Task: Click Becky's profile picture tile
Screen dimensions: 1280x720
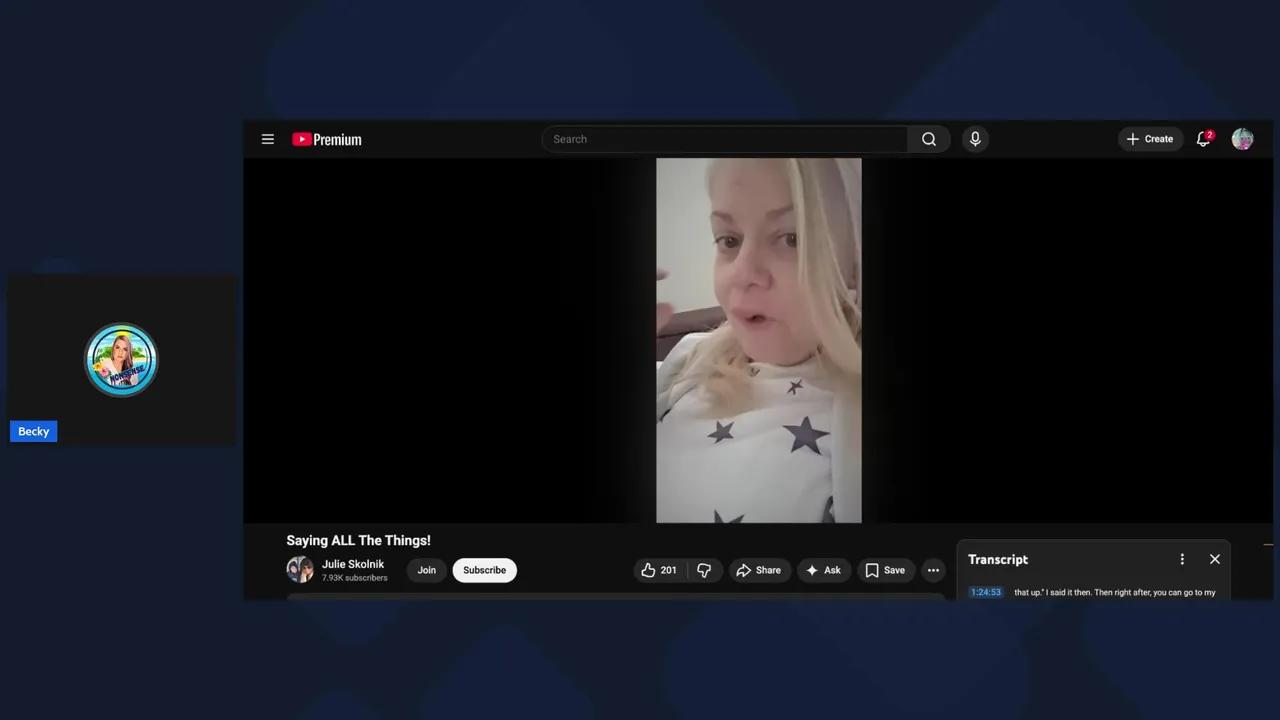Action: click(x=121, y=360)
